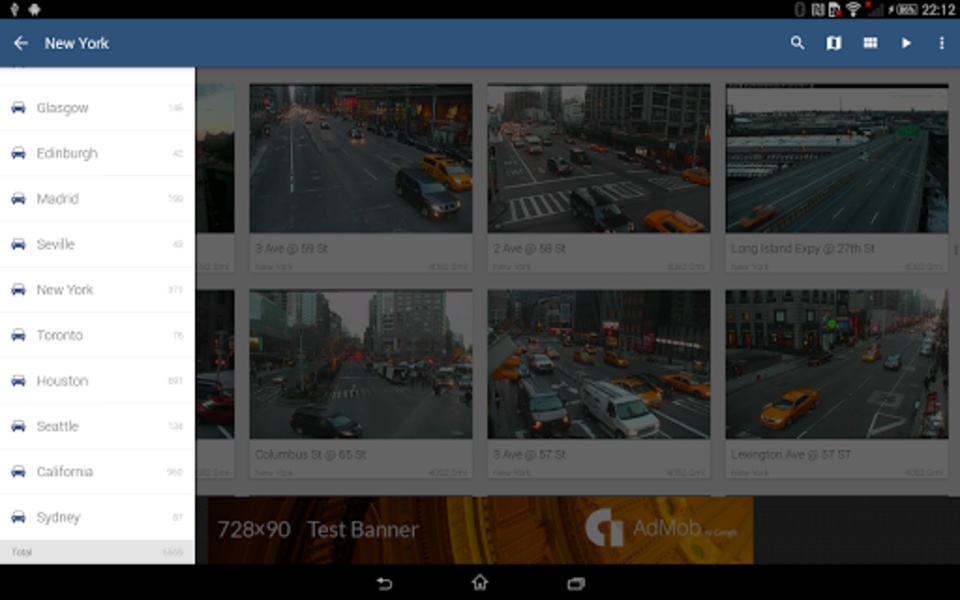Choose Seville from the drawer

click(97, 244)
